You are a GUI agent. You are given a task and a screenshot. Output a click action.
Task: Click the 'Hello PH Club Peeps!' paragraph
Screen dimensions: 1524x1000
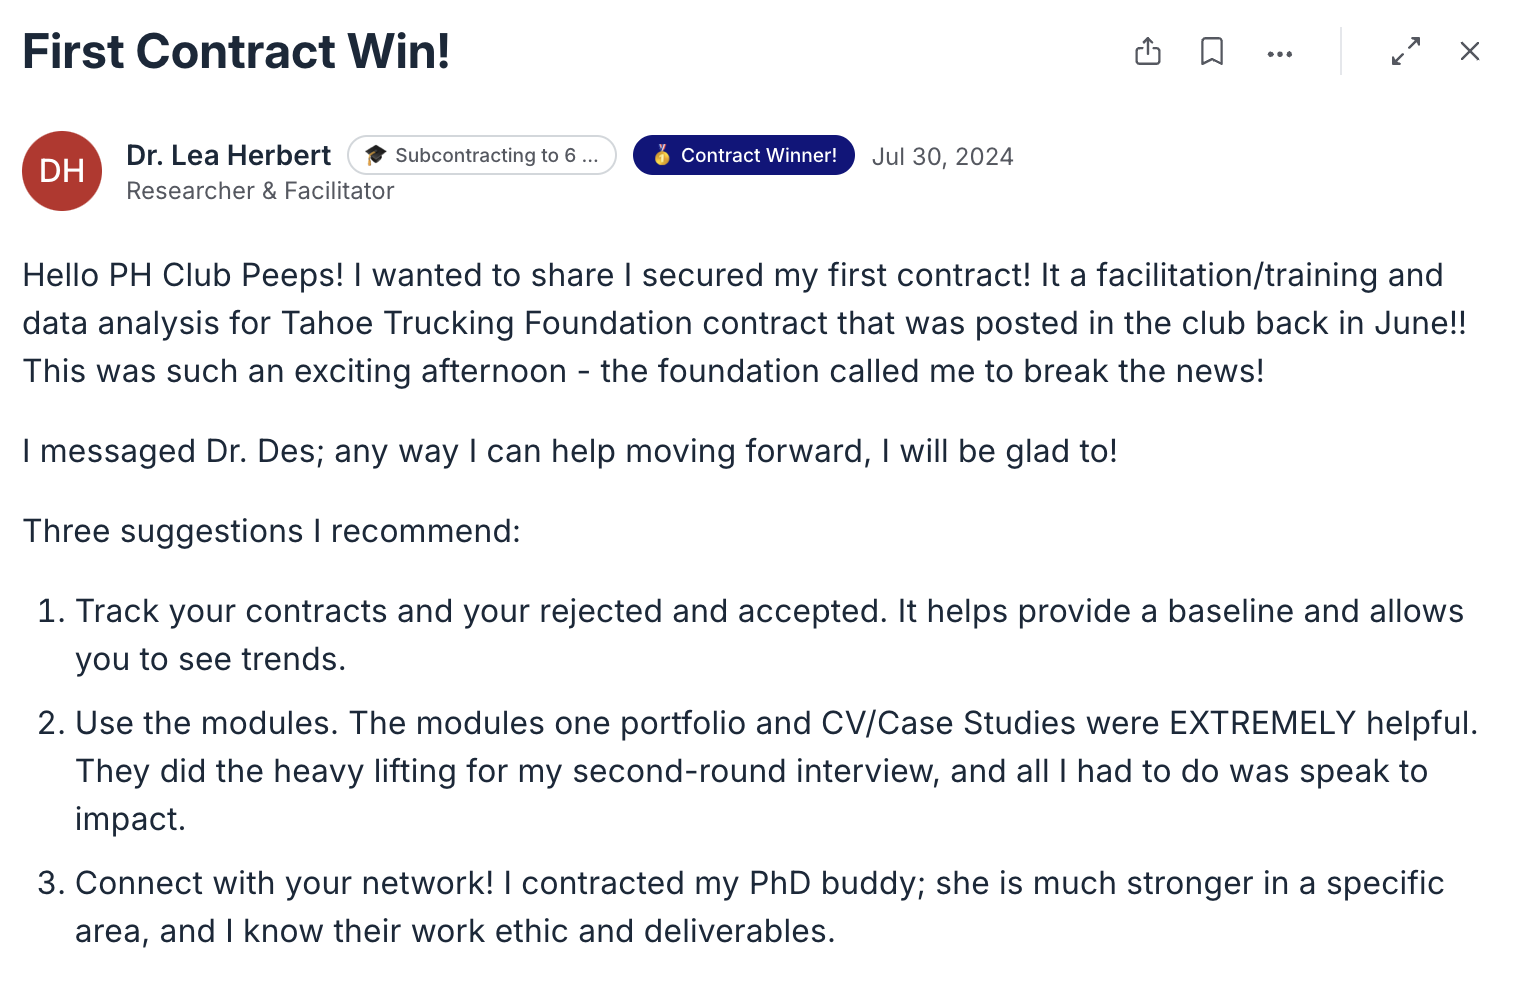pos(745,323)
